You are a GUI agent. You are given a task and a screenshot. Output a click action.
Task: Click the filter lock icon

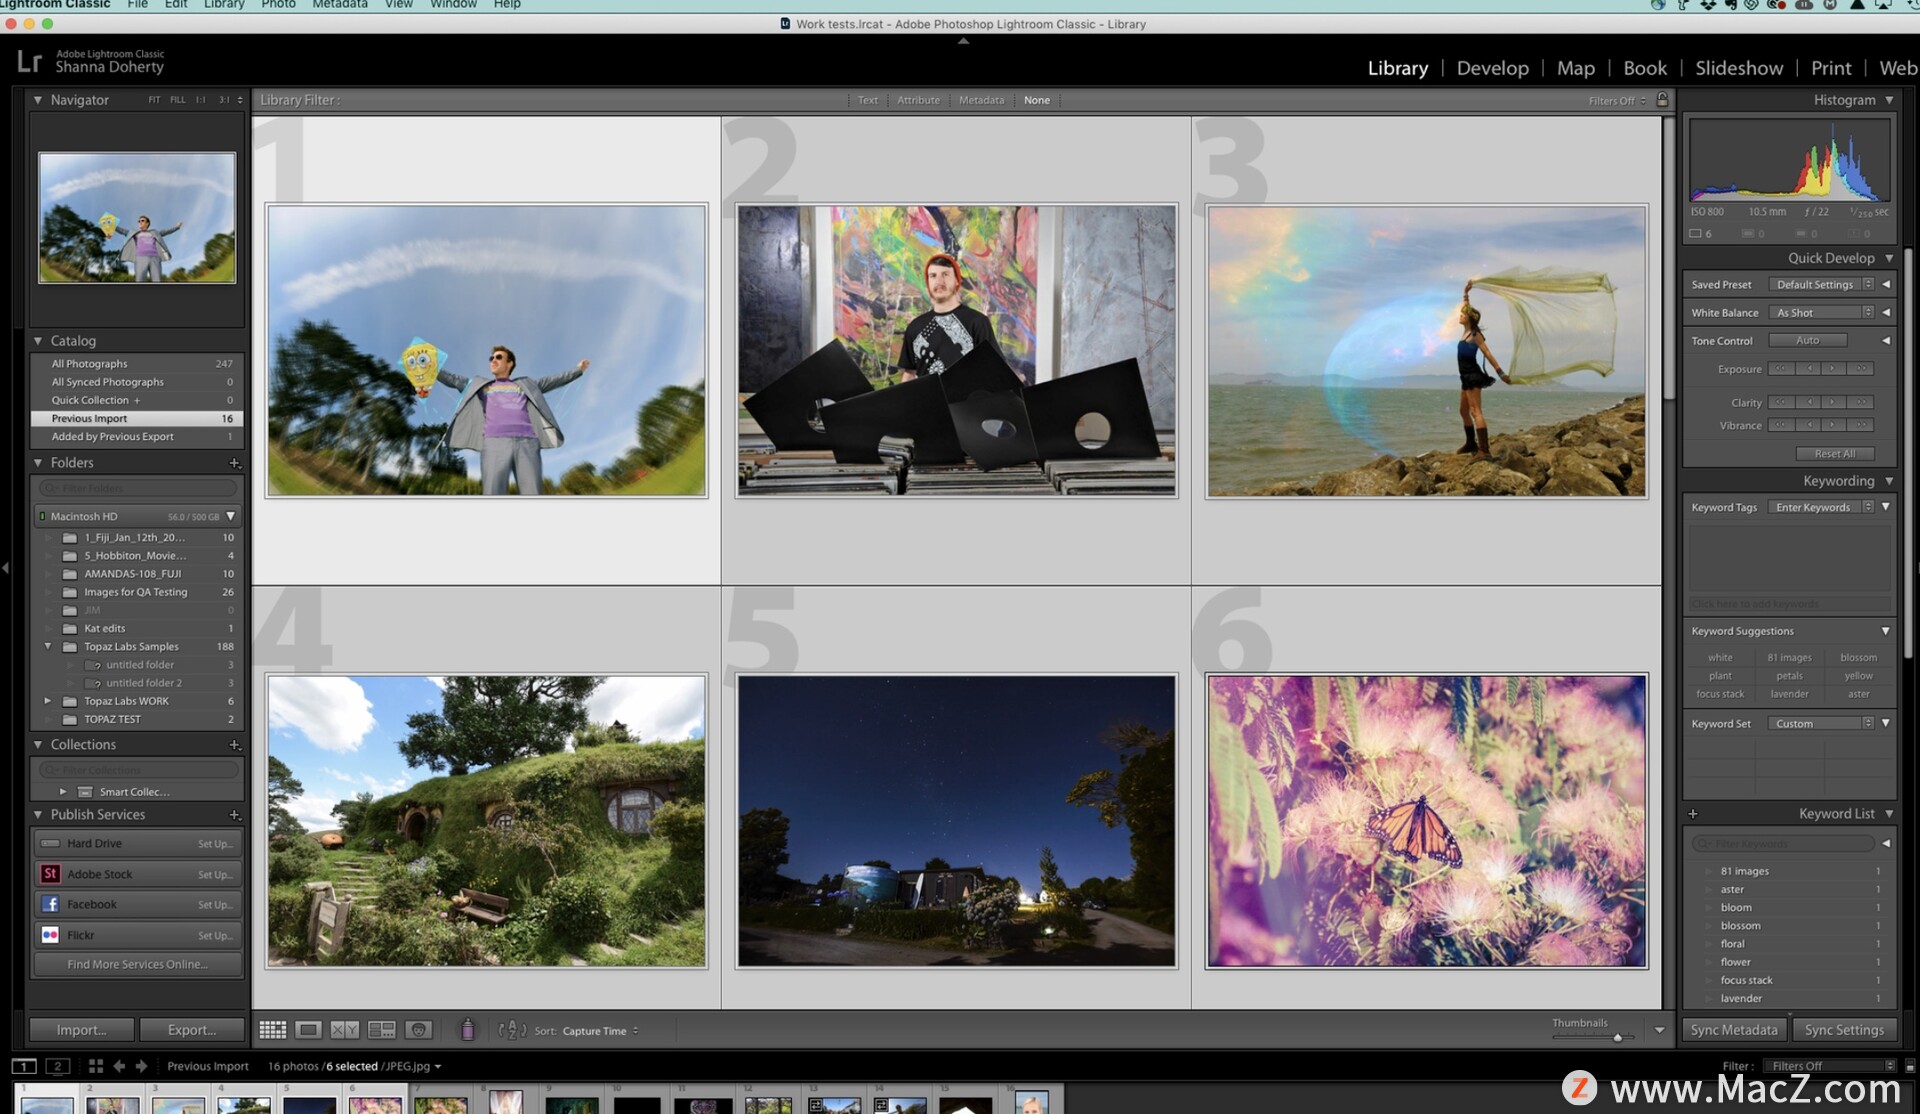tap(1662, 100)
